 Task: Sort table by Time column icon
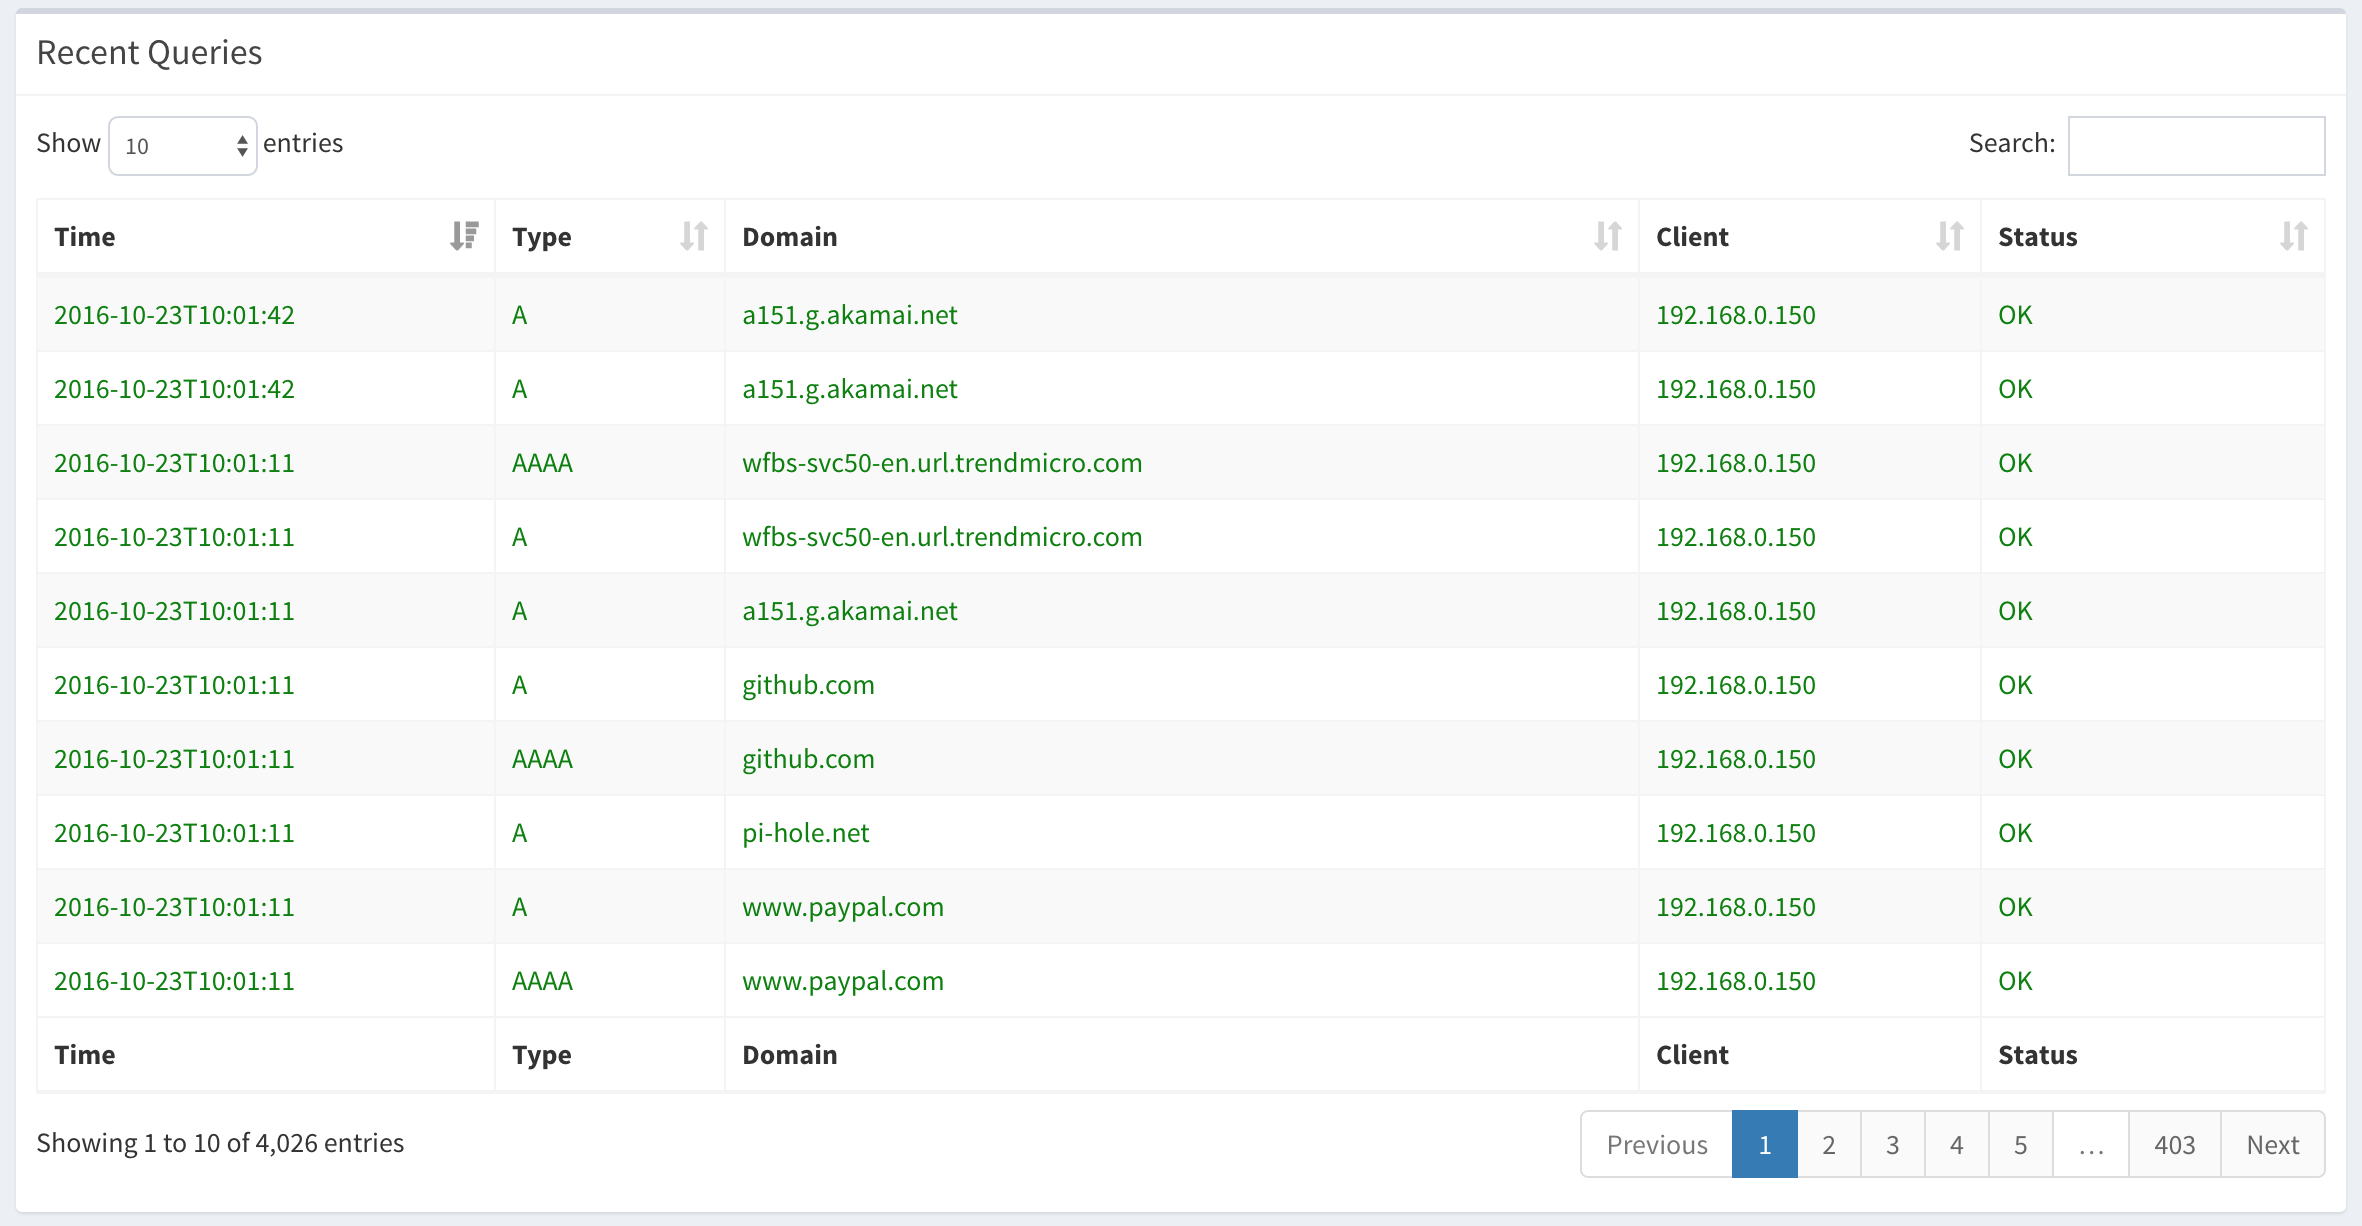pyautogui.click(x=464, y=236)
